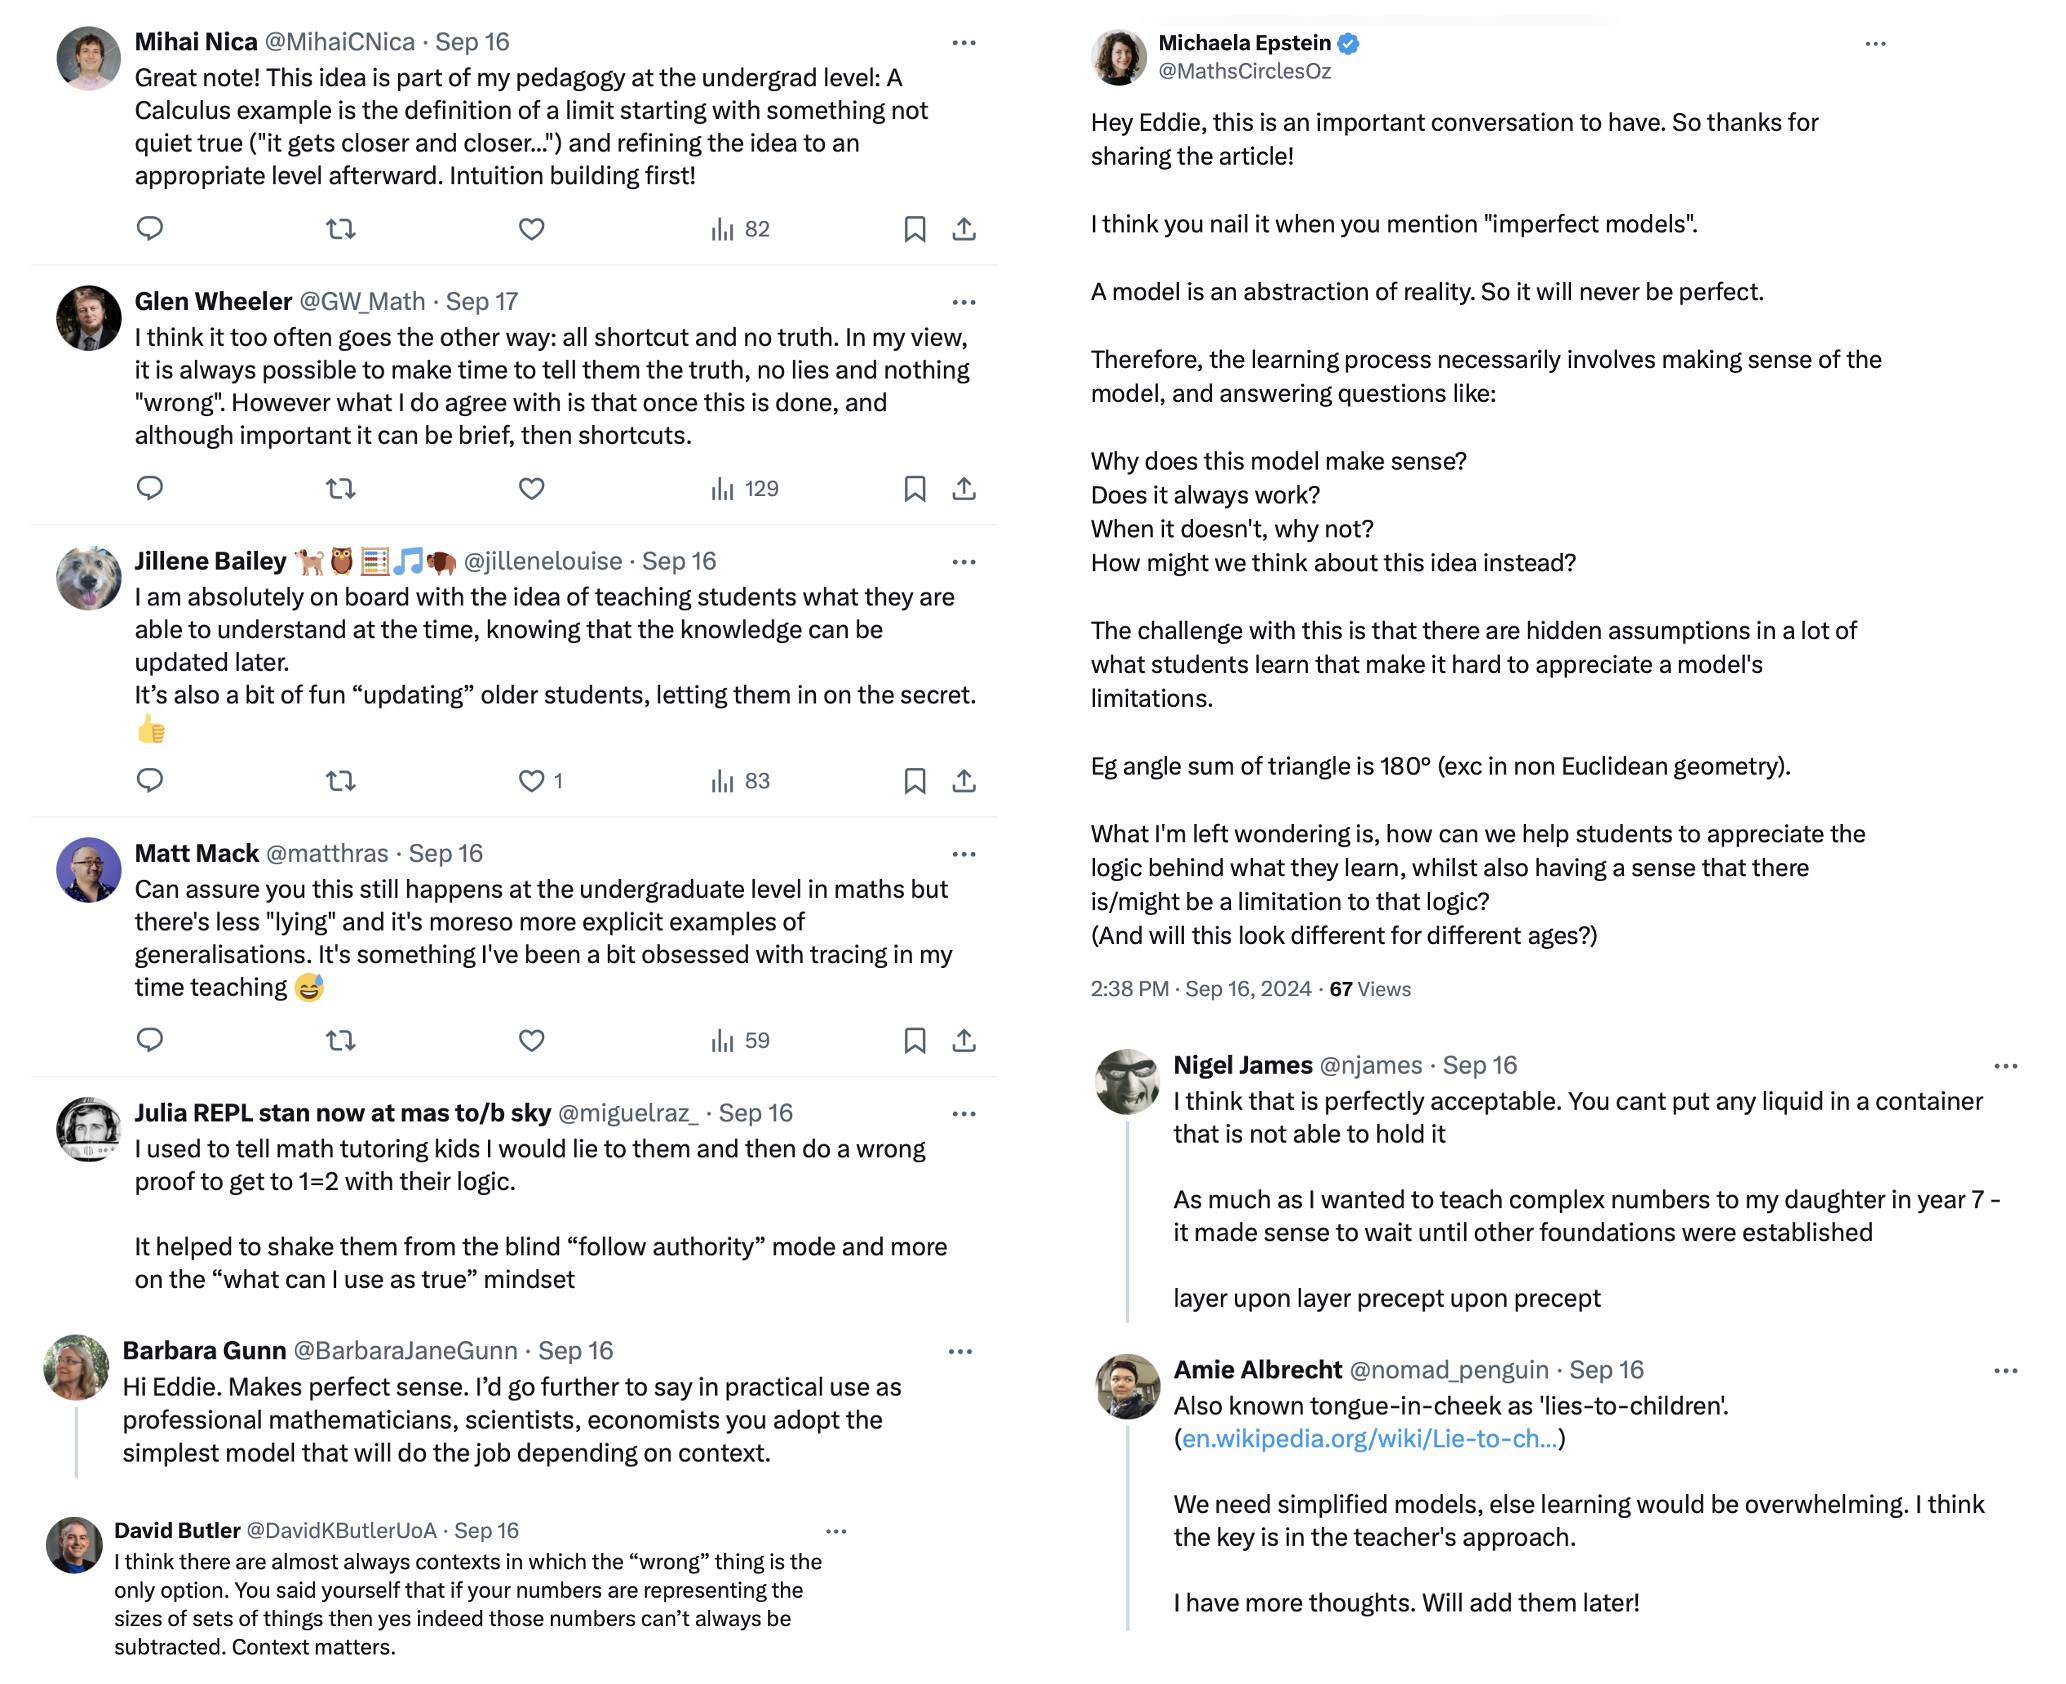This screenshot has width=2066, height=1684.
Task: Open Julia REPL stan's tweet options menu
Action: coord(964,1114)
